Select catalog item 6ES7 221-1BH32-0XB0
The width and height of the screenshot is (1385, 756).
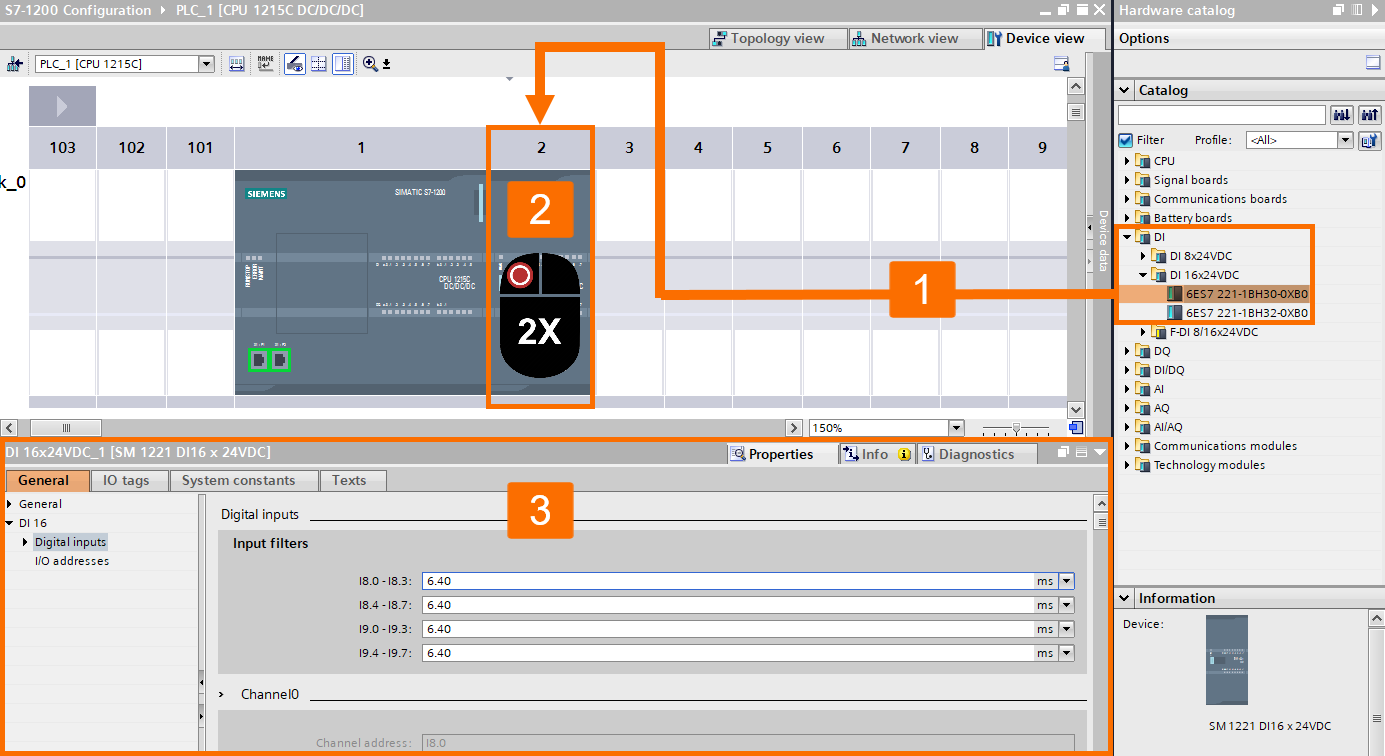1246,313
